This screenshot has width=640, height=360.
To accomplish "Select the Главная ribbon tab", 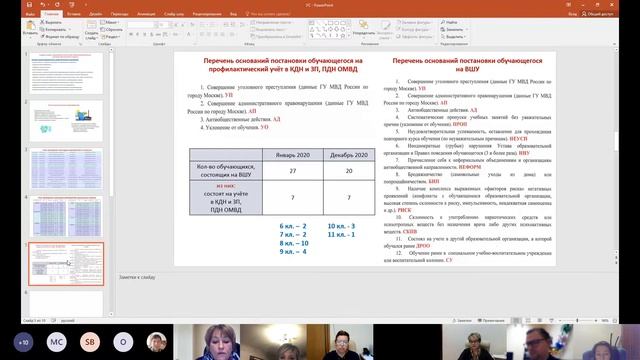I will tap(52, 14).
